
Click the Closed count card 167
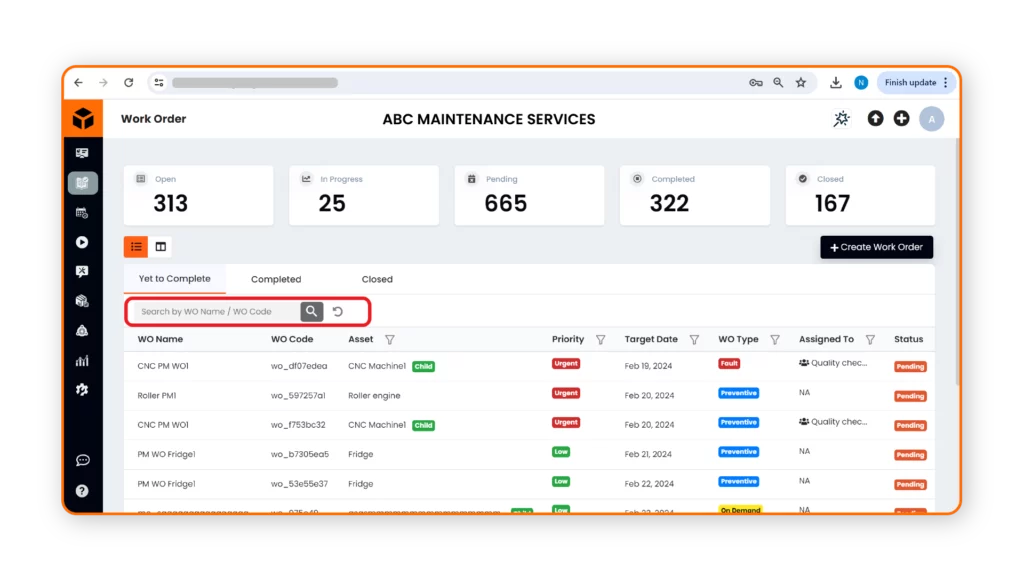[x=860, y=195]
